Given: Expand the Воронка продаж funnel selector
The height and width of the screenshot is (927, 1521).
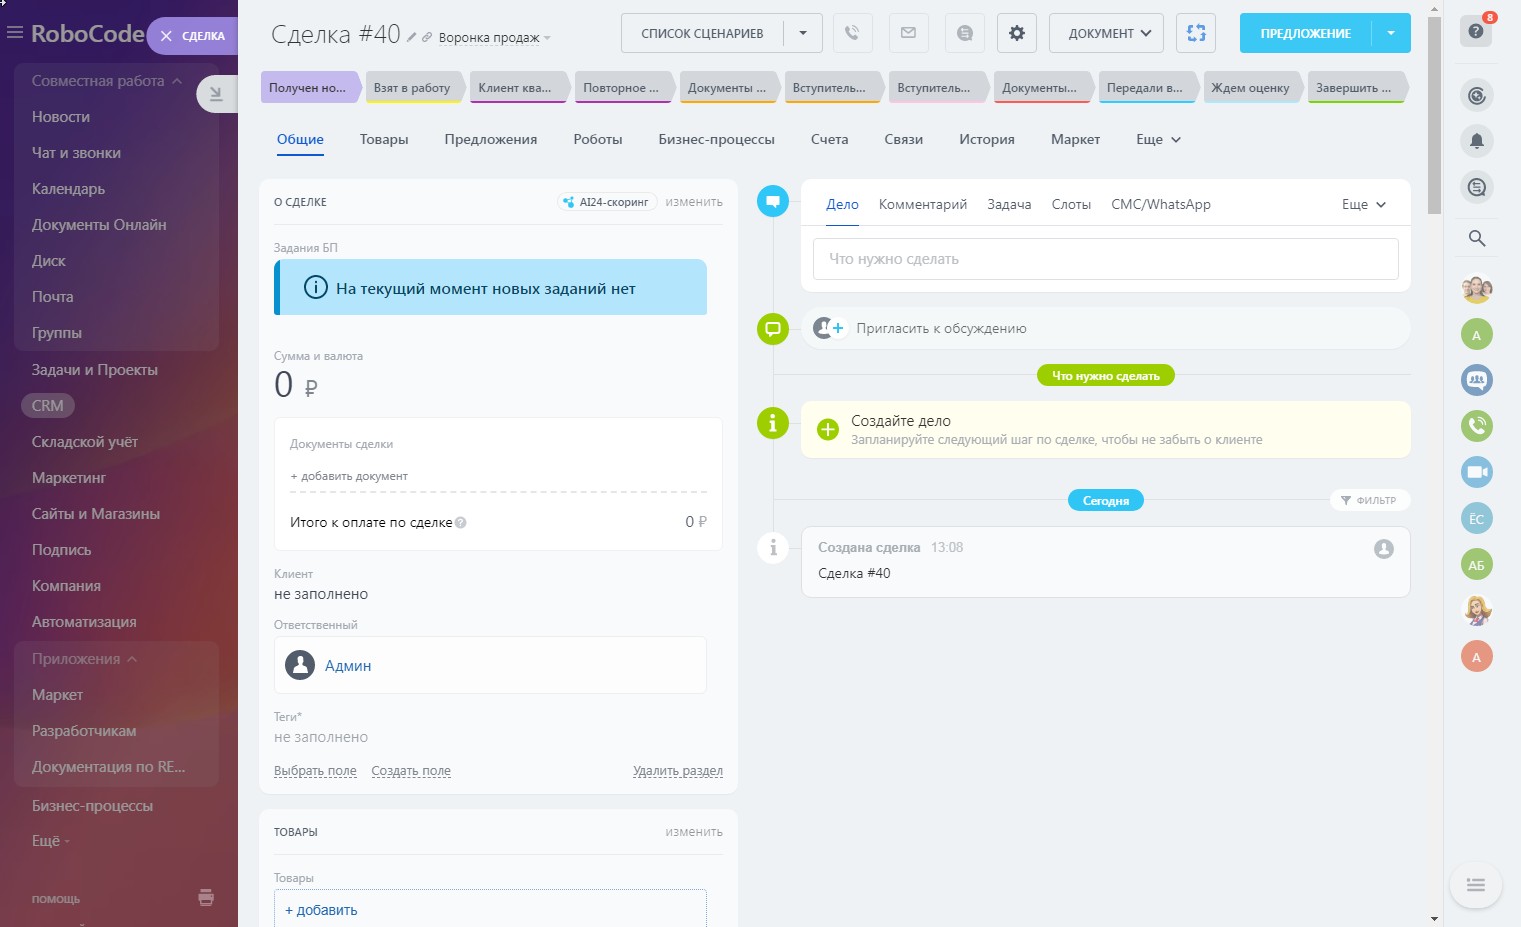Looking at the screenshot, I should point(495,38).
